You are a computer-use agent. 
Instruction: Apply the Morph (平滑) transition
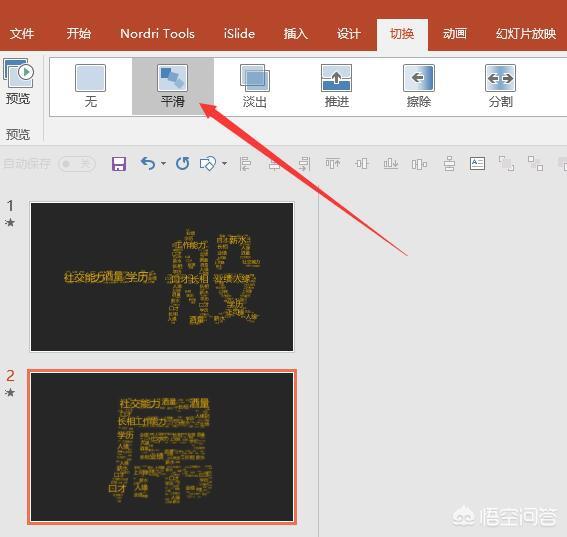coord(172,86)
